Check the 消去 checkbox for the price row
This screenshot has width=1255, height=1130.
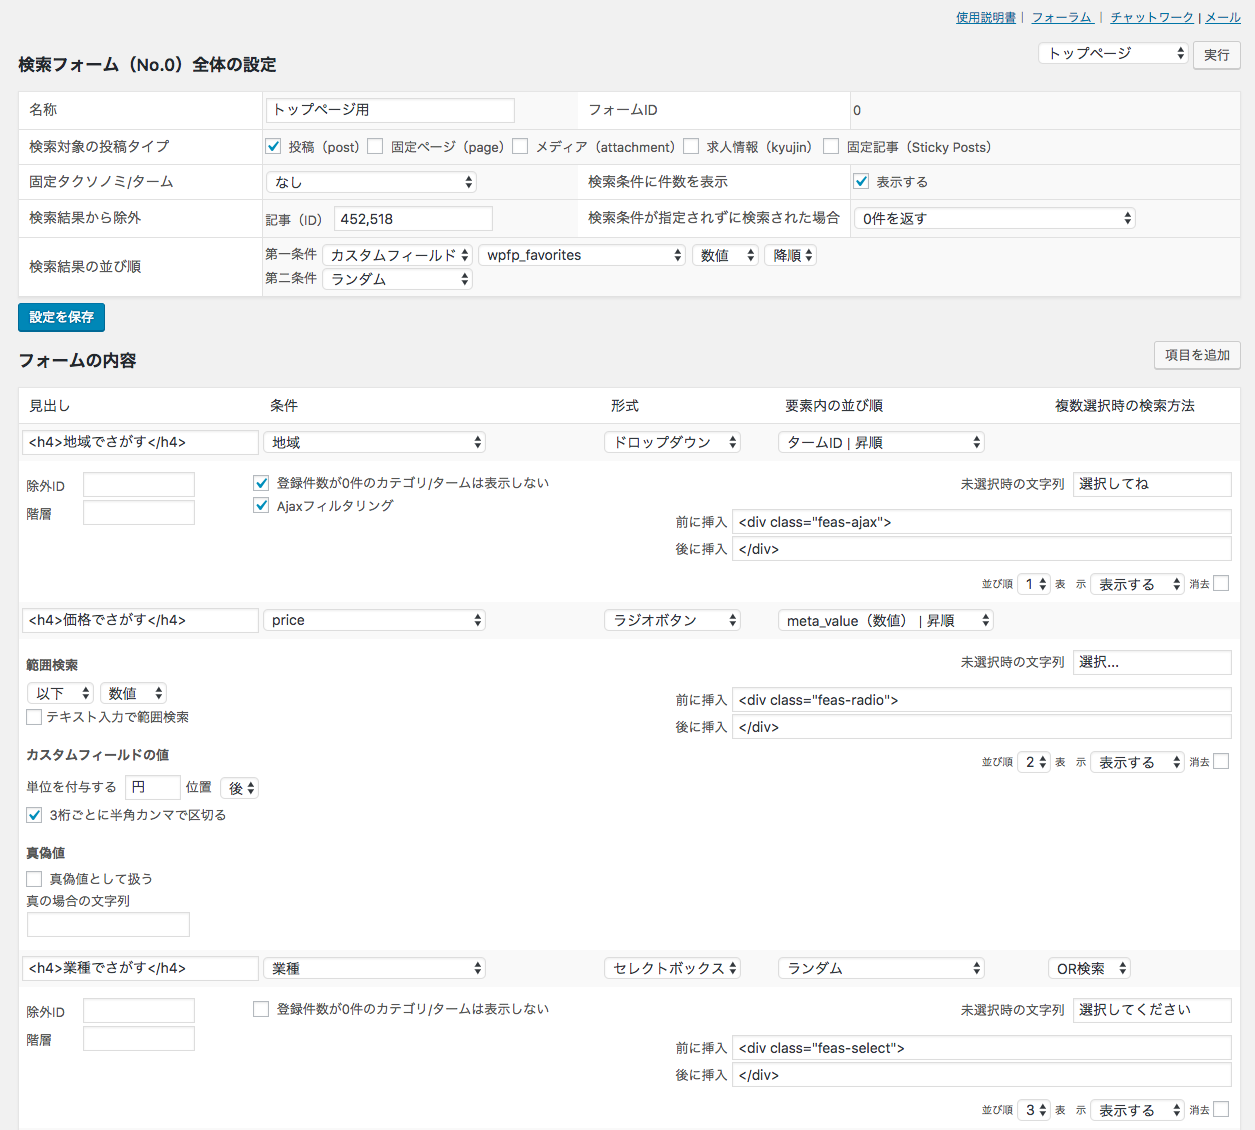(x=1221, y=762)
